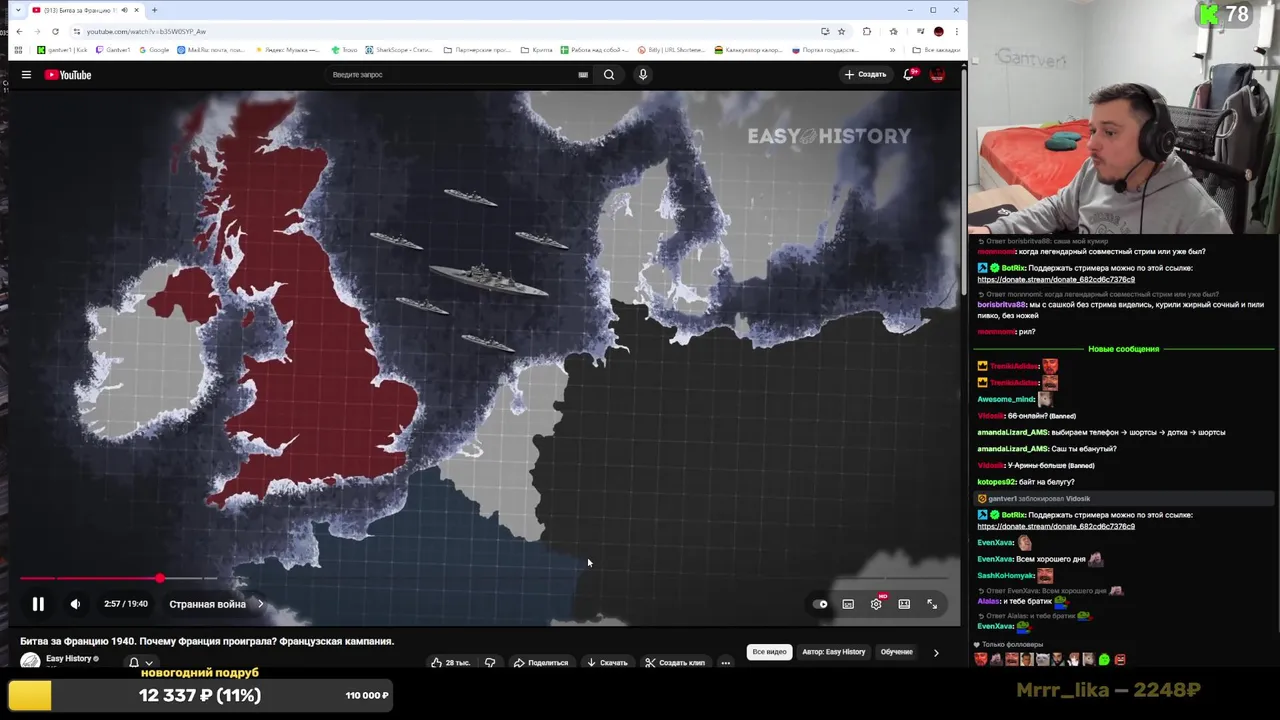
Task: Click the browser address bar URL
Action: click(146, 31)
